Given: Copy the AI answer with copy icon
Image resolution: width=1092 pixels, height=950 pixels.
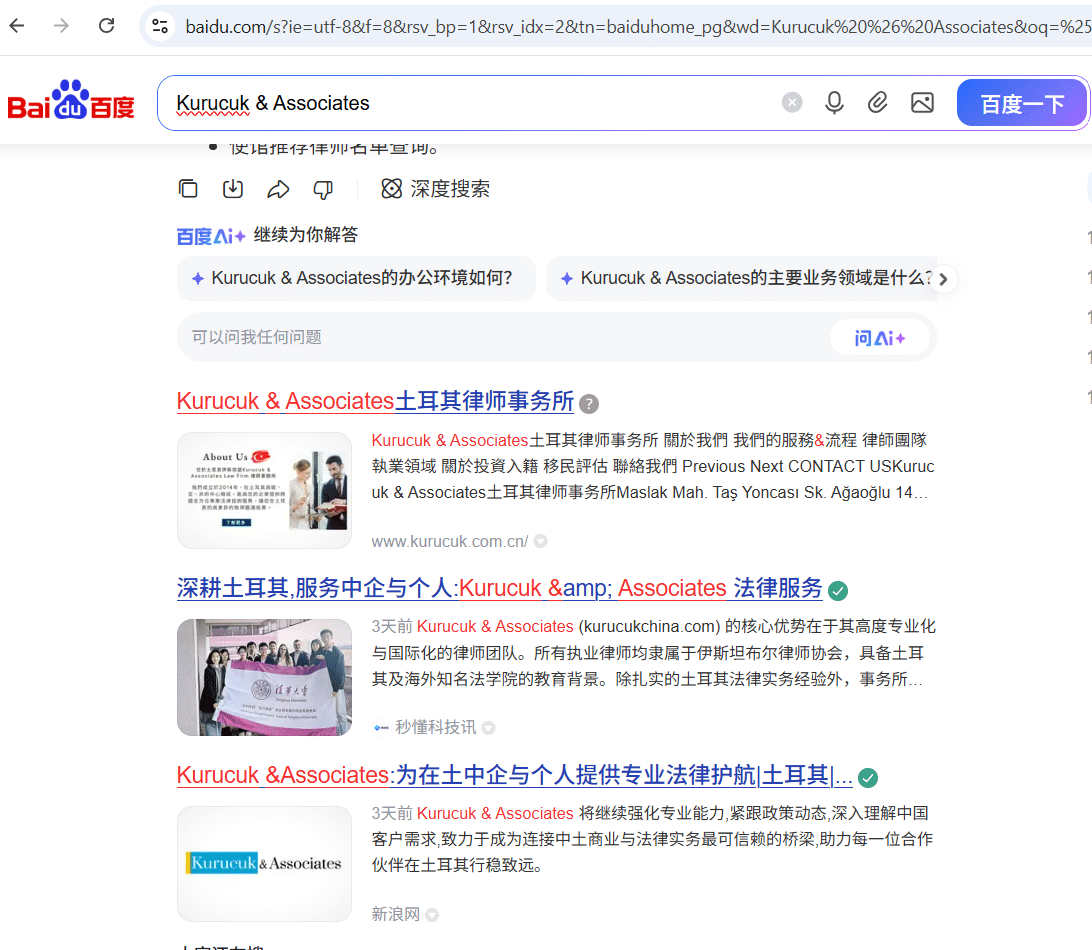Looking at the screenshot, I should point(188,189).
